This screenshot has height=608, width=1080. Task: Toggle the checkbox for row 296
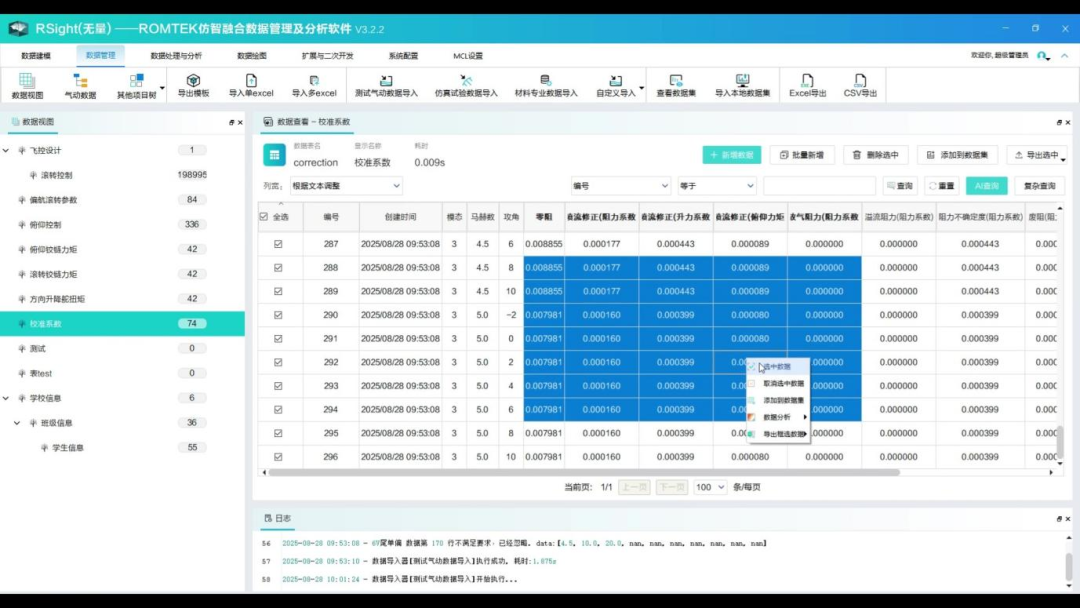[278, 457]
